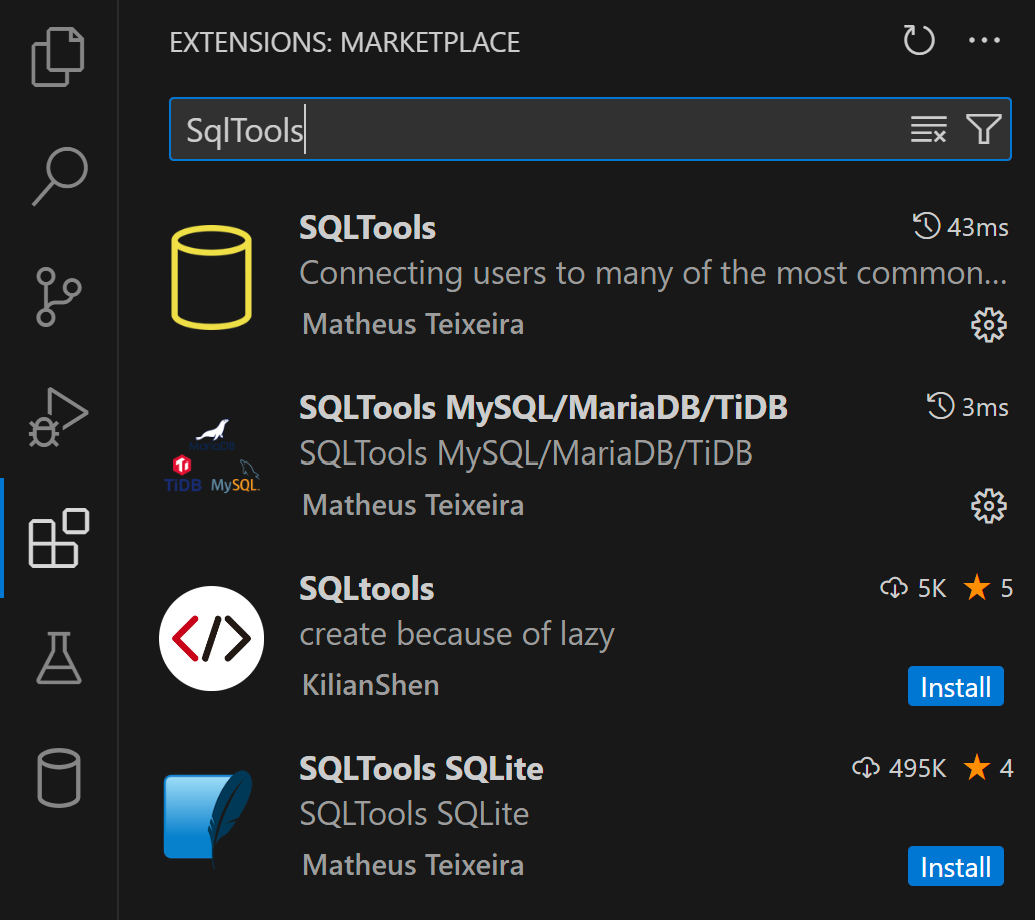Open the Explorer view in the activity bar
The image size is (1035, 920).
(58, 57)
